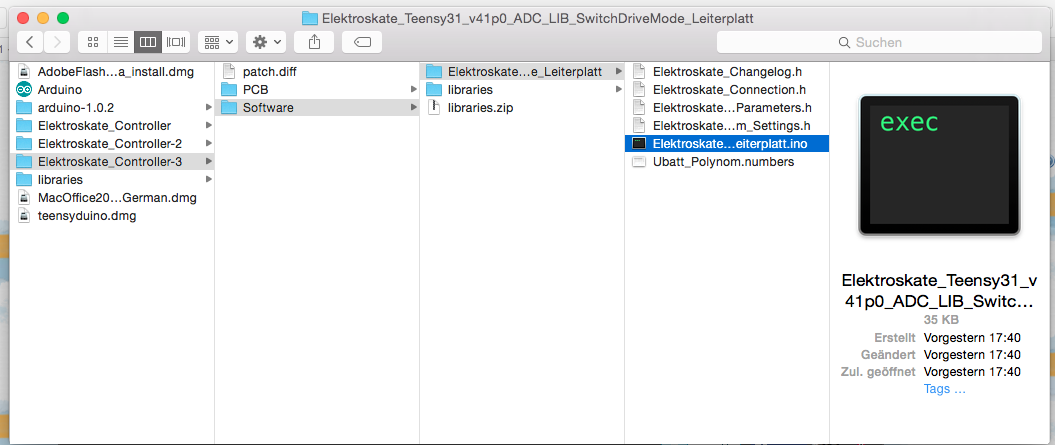
Task: Open the arrange-by dropdown
Action: tap(218, 42)
